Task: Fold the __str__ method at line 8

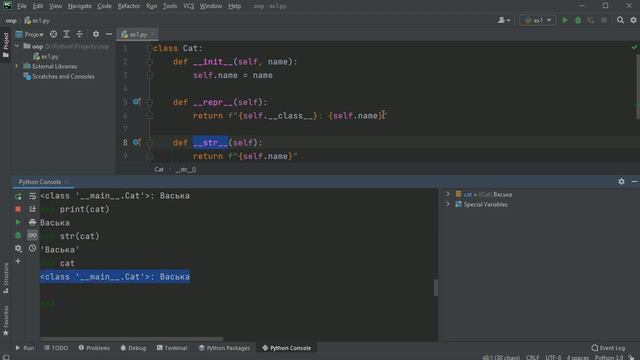Action: (x=150, y=142)
